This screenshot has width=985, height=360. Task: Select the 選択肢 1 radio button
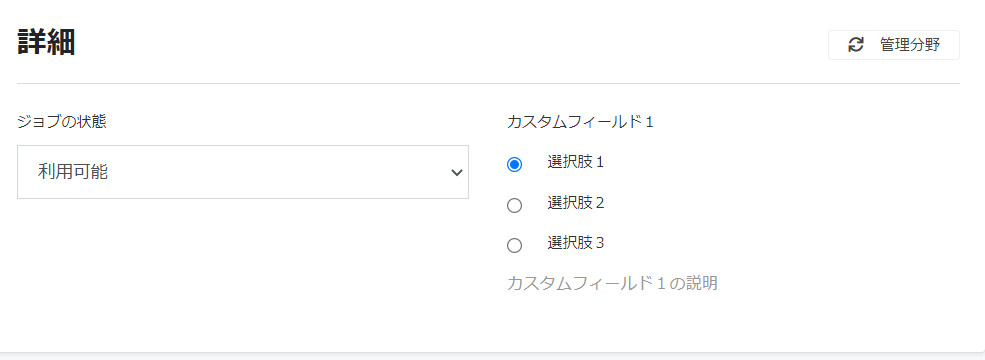pyautogui.click(x=514, y=165)
